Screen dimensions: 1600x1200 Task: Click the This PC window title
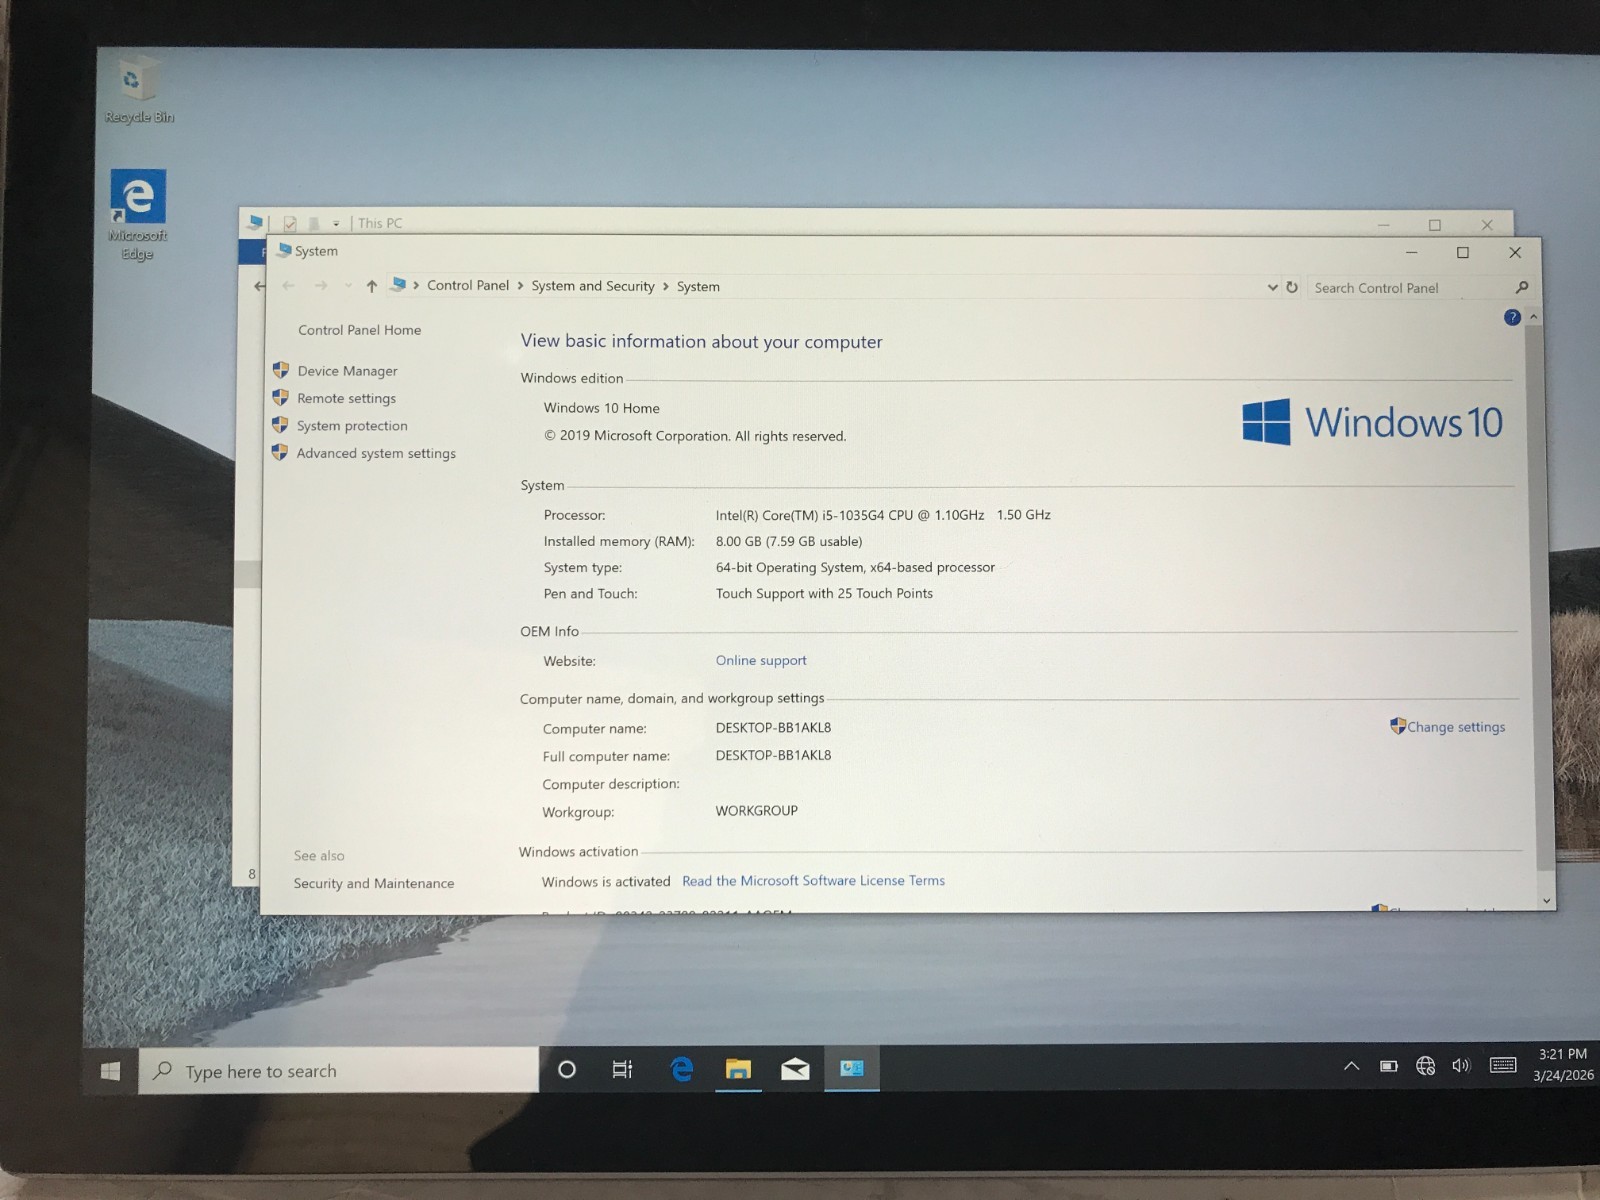pyautogui.click(x=380, y=223)
